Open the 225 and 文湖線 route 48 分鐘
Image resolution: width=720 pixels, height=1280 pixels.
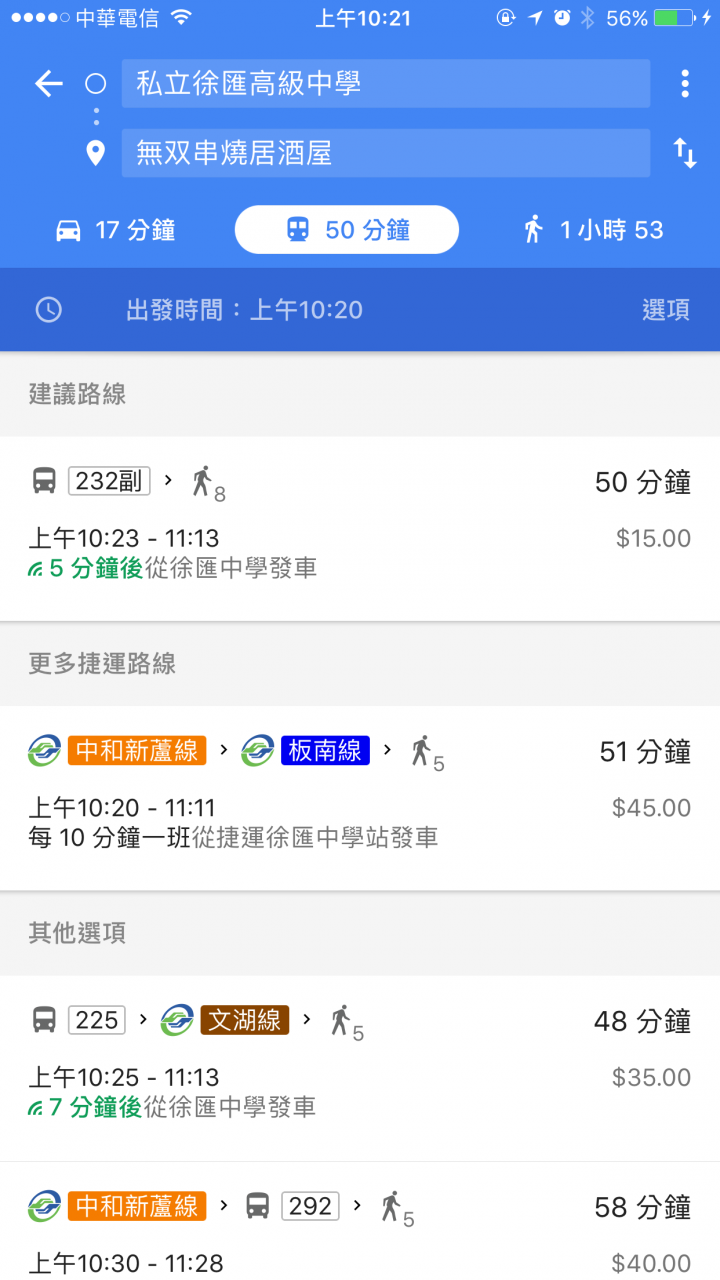click(360, 1068)
